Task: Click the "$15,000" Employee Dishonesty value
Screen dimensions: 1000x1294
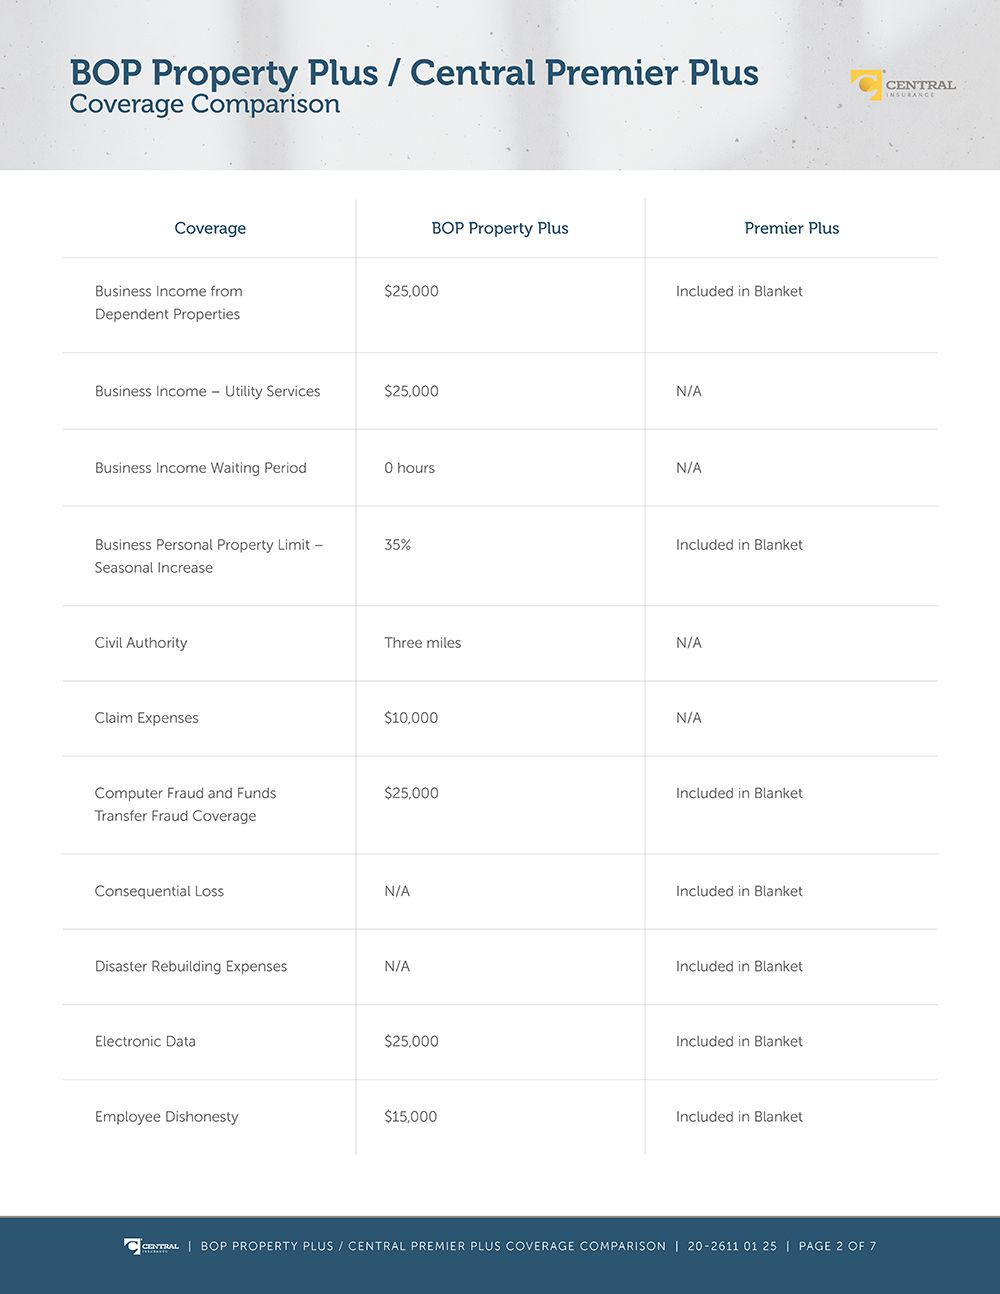Action: pyautogui.click(x=411, y=1117)
